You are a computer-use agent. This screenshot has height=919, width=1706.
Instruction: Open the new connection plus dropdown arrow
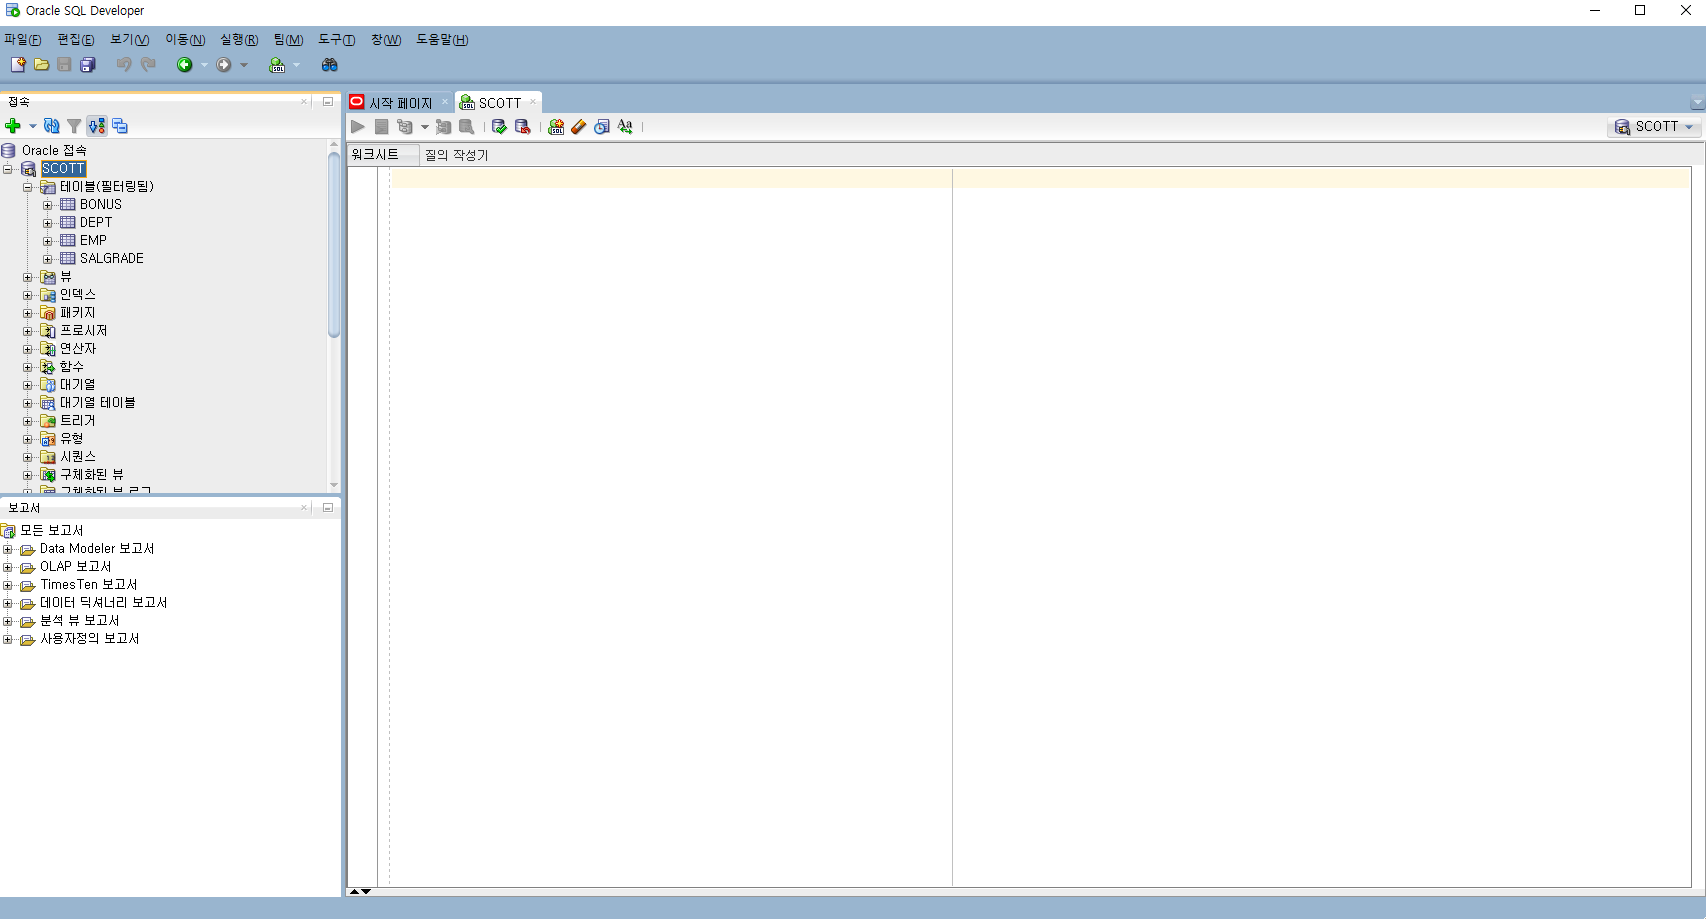pyautogui.click(x=32, y=126)
